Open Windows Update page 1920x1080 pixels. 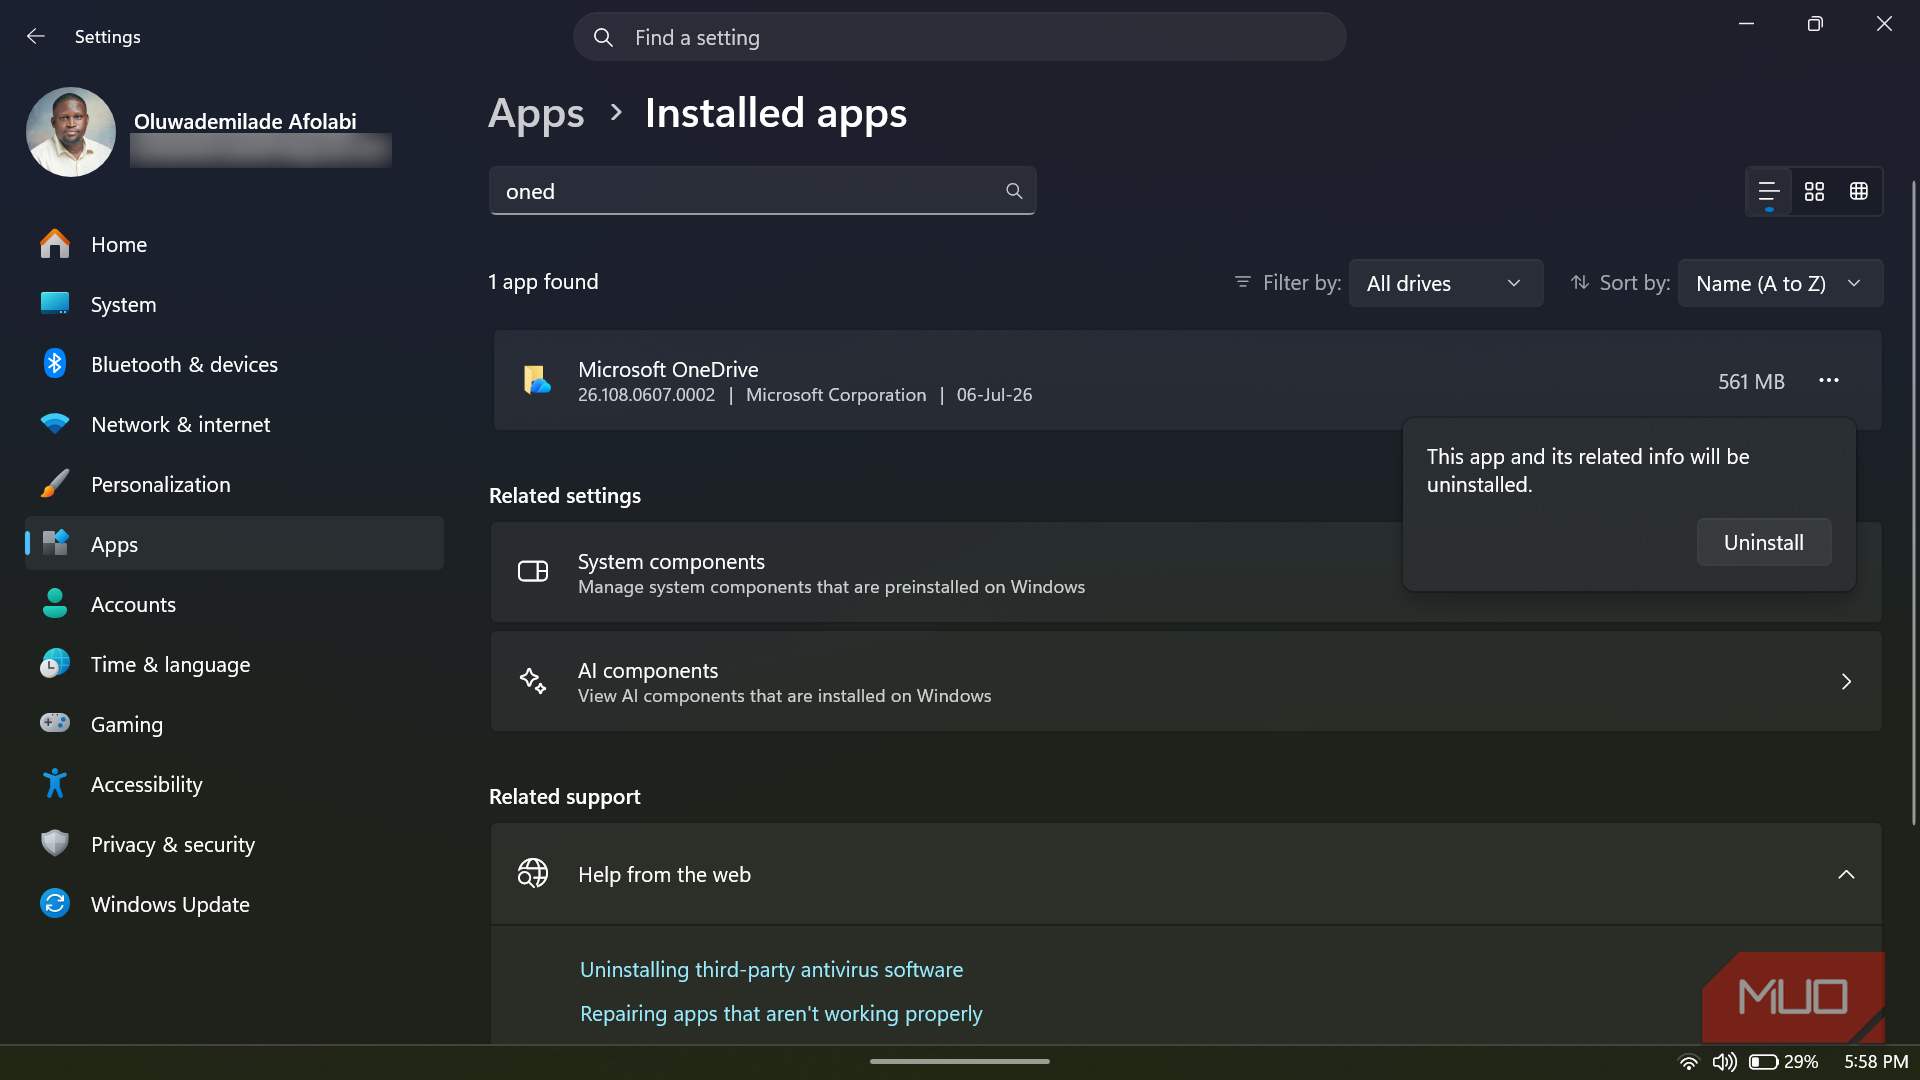click(234, 904)
